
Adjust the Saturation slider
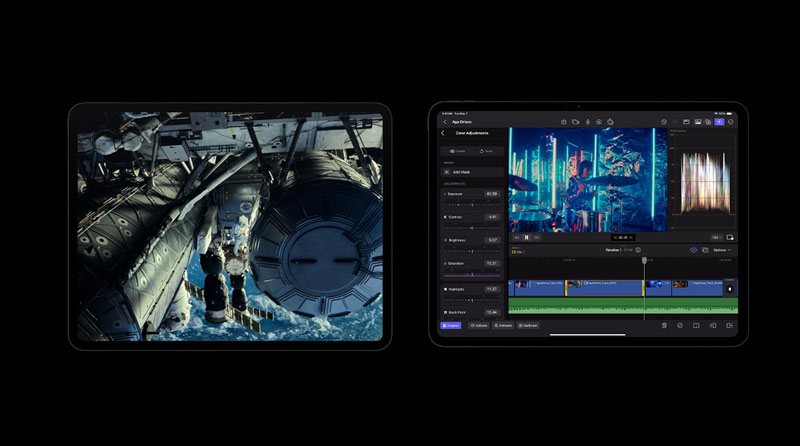472,275
